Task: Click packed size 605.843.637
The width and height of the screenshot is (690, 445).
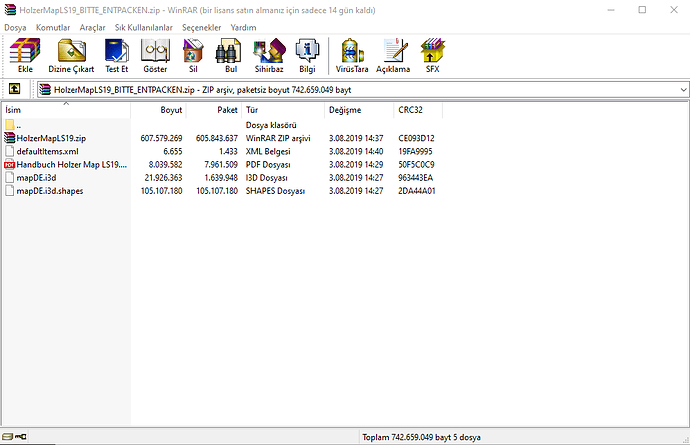Action: pyautogui.click(x=217, y=138)
